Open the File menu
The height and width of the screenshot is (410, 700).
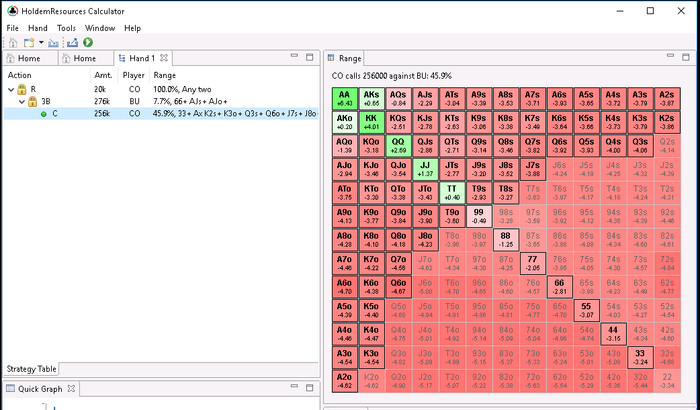point(12,28)
